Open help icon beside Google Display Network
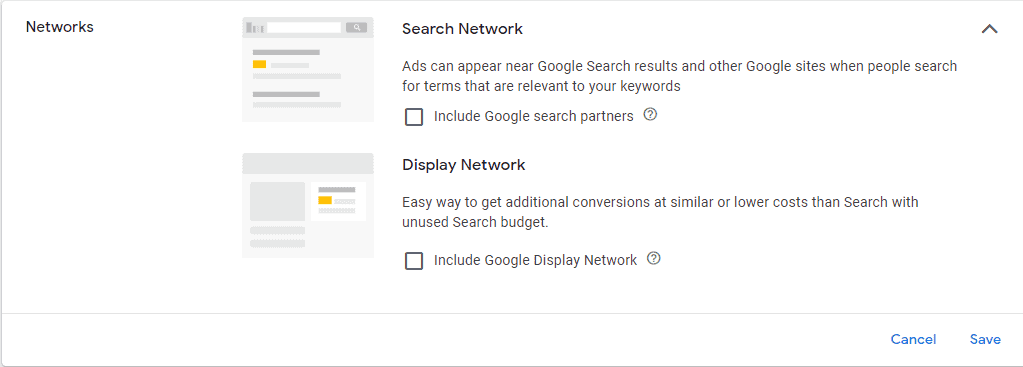This screenshot has width=1023, height=367. pyautogui.click(x=654, y=259)
